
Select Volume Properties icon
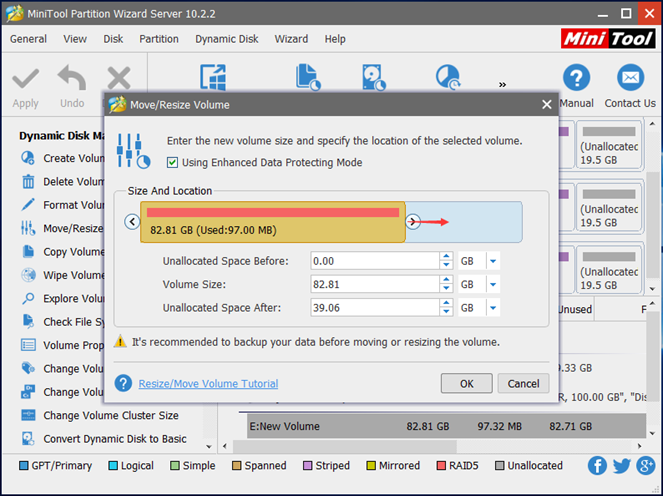(28, 345)
